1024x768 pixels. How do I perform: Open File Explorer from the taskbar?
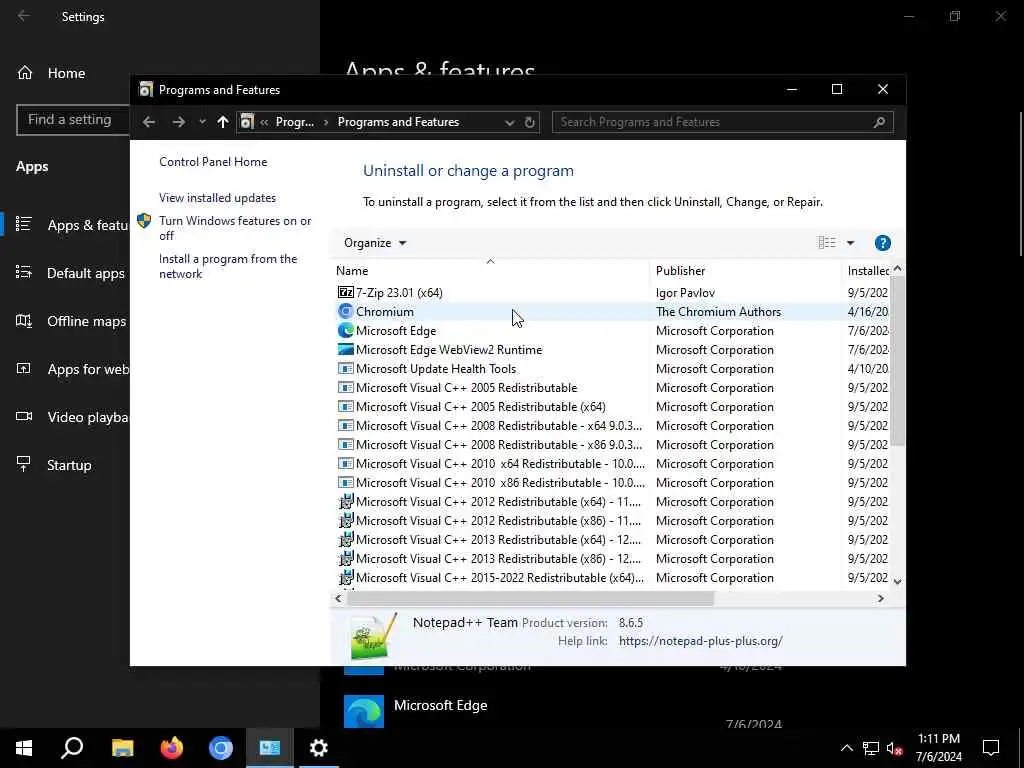point(122,748)
